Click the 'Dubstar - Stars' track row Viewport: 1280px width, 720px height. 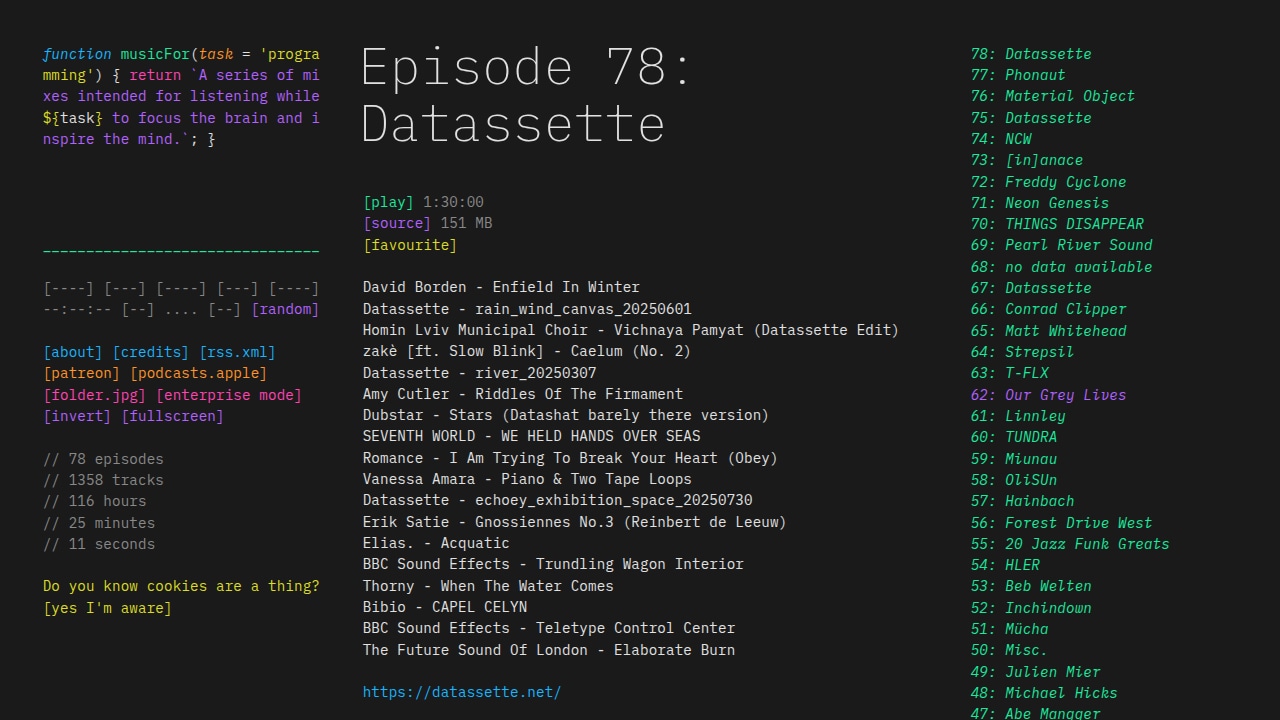(x=566, y=415)
